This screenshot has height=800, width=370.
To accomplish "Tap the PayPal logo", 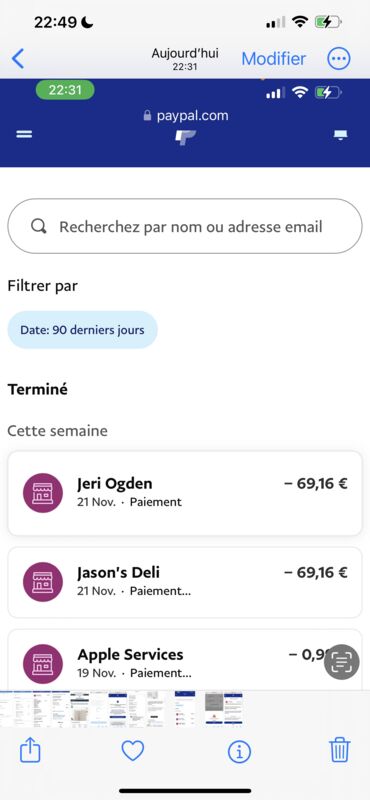I will (x=185, y=137).
